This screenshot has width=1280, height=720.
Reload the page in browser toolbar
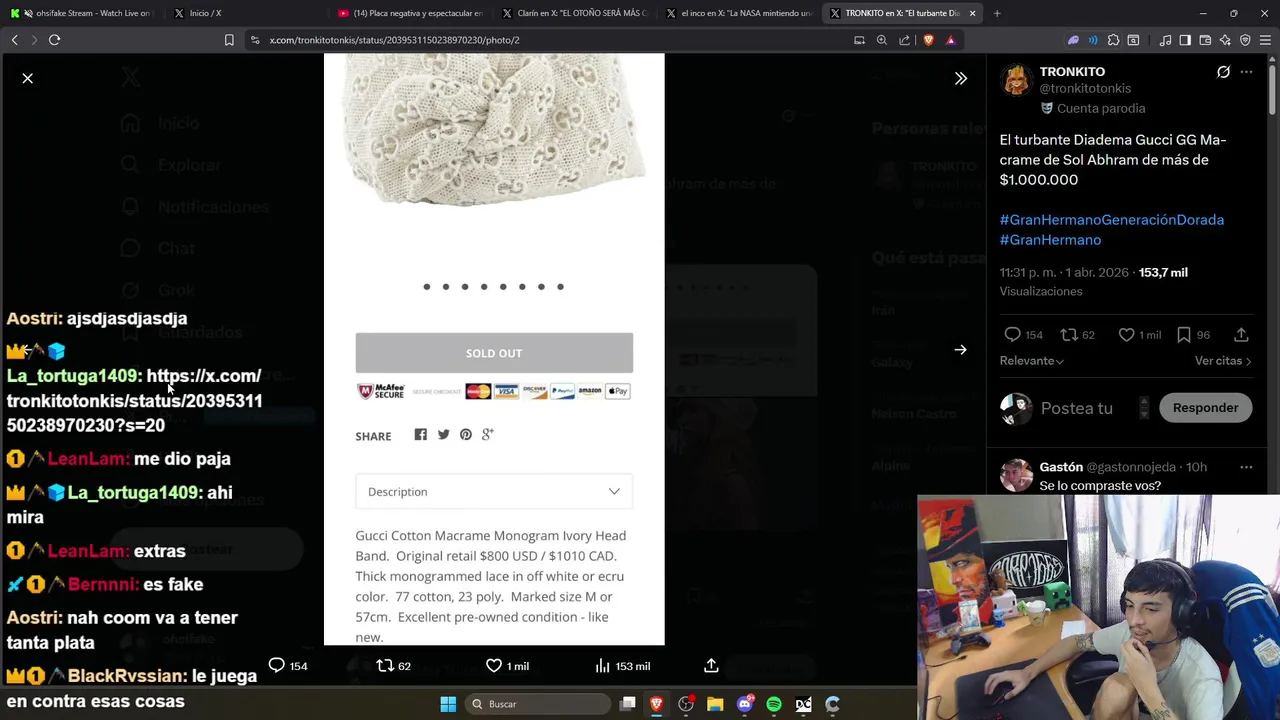click(54, 40)
